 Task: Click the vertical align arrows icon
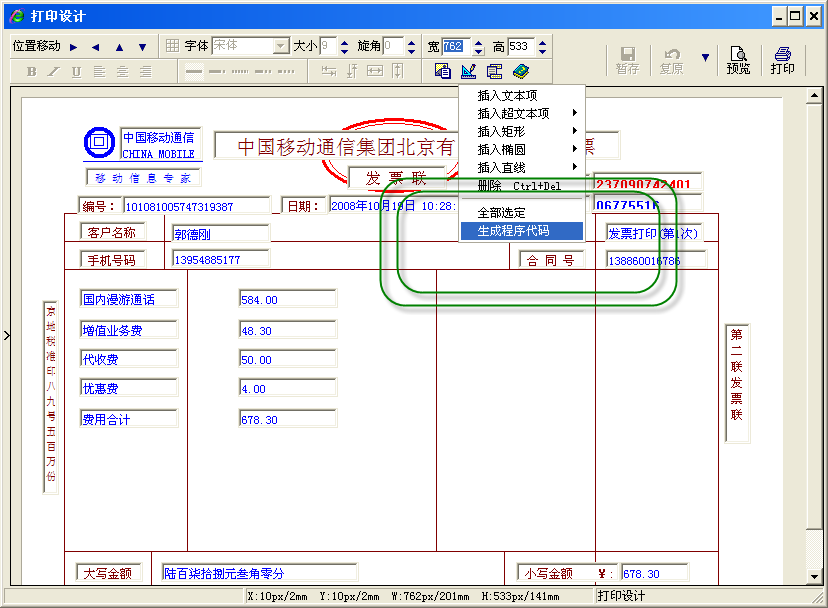352,71
